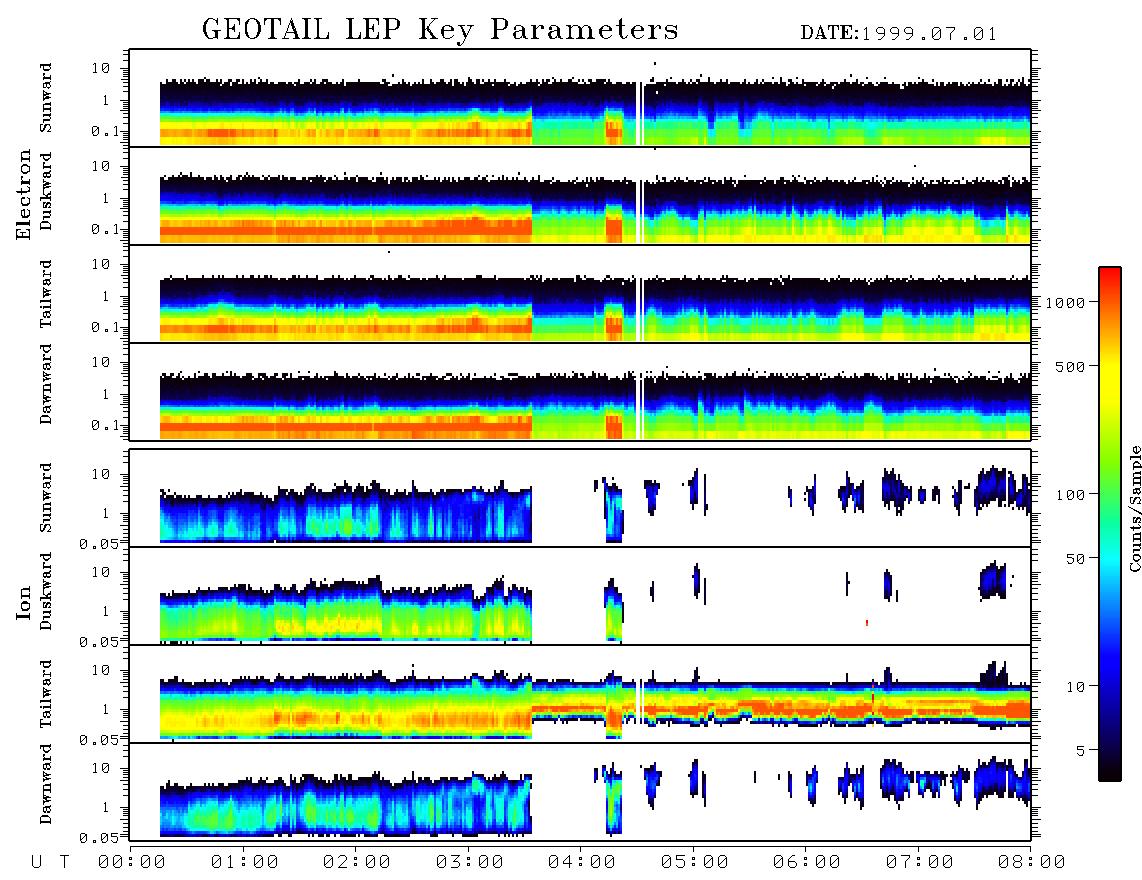Select the 5 color bar tick label

click(1081, 750)
